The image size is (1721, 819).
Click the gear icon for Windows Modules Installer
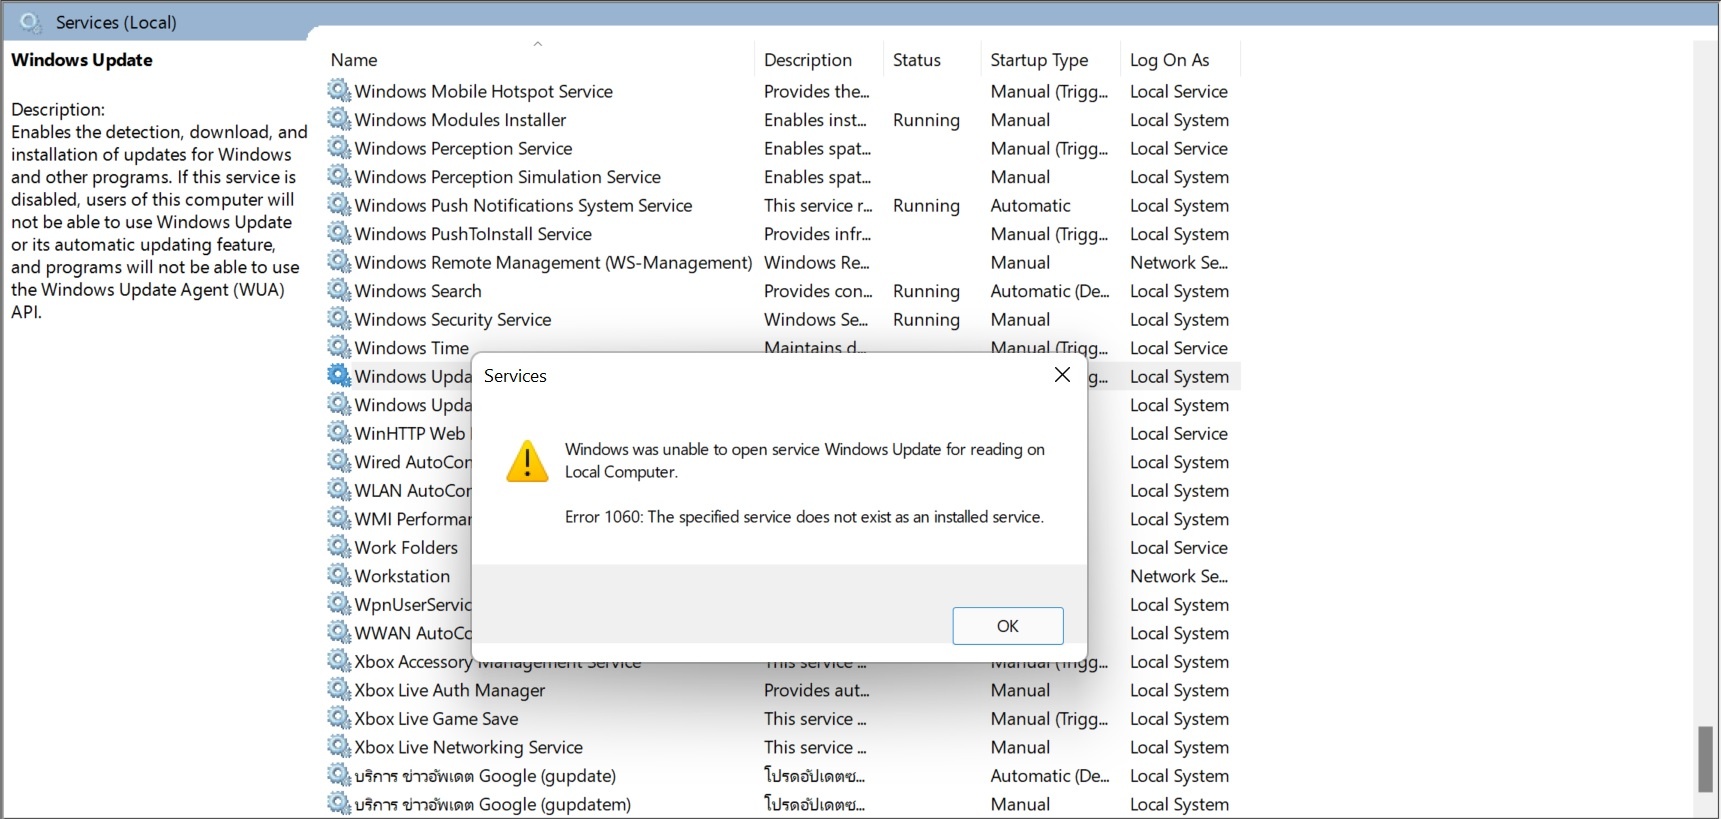coord(339,119)
